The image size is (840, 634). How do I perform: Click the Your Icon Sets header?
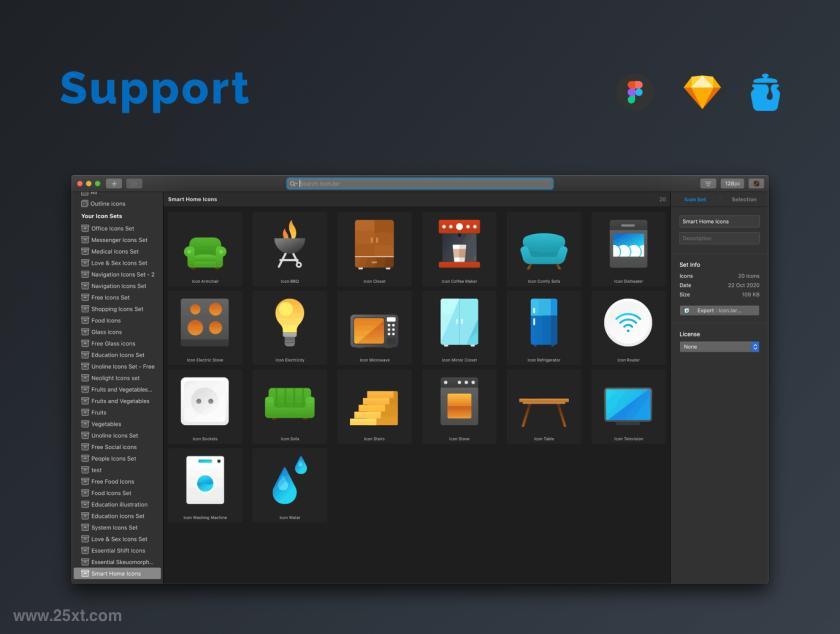[102, 216]
